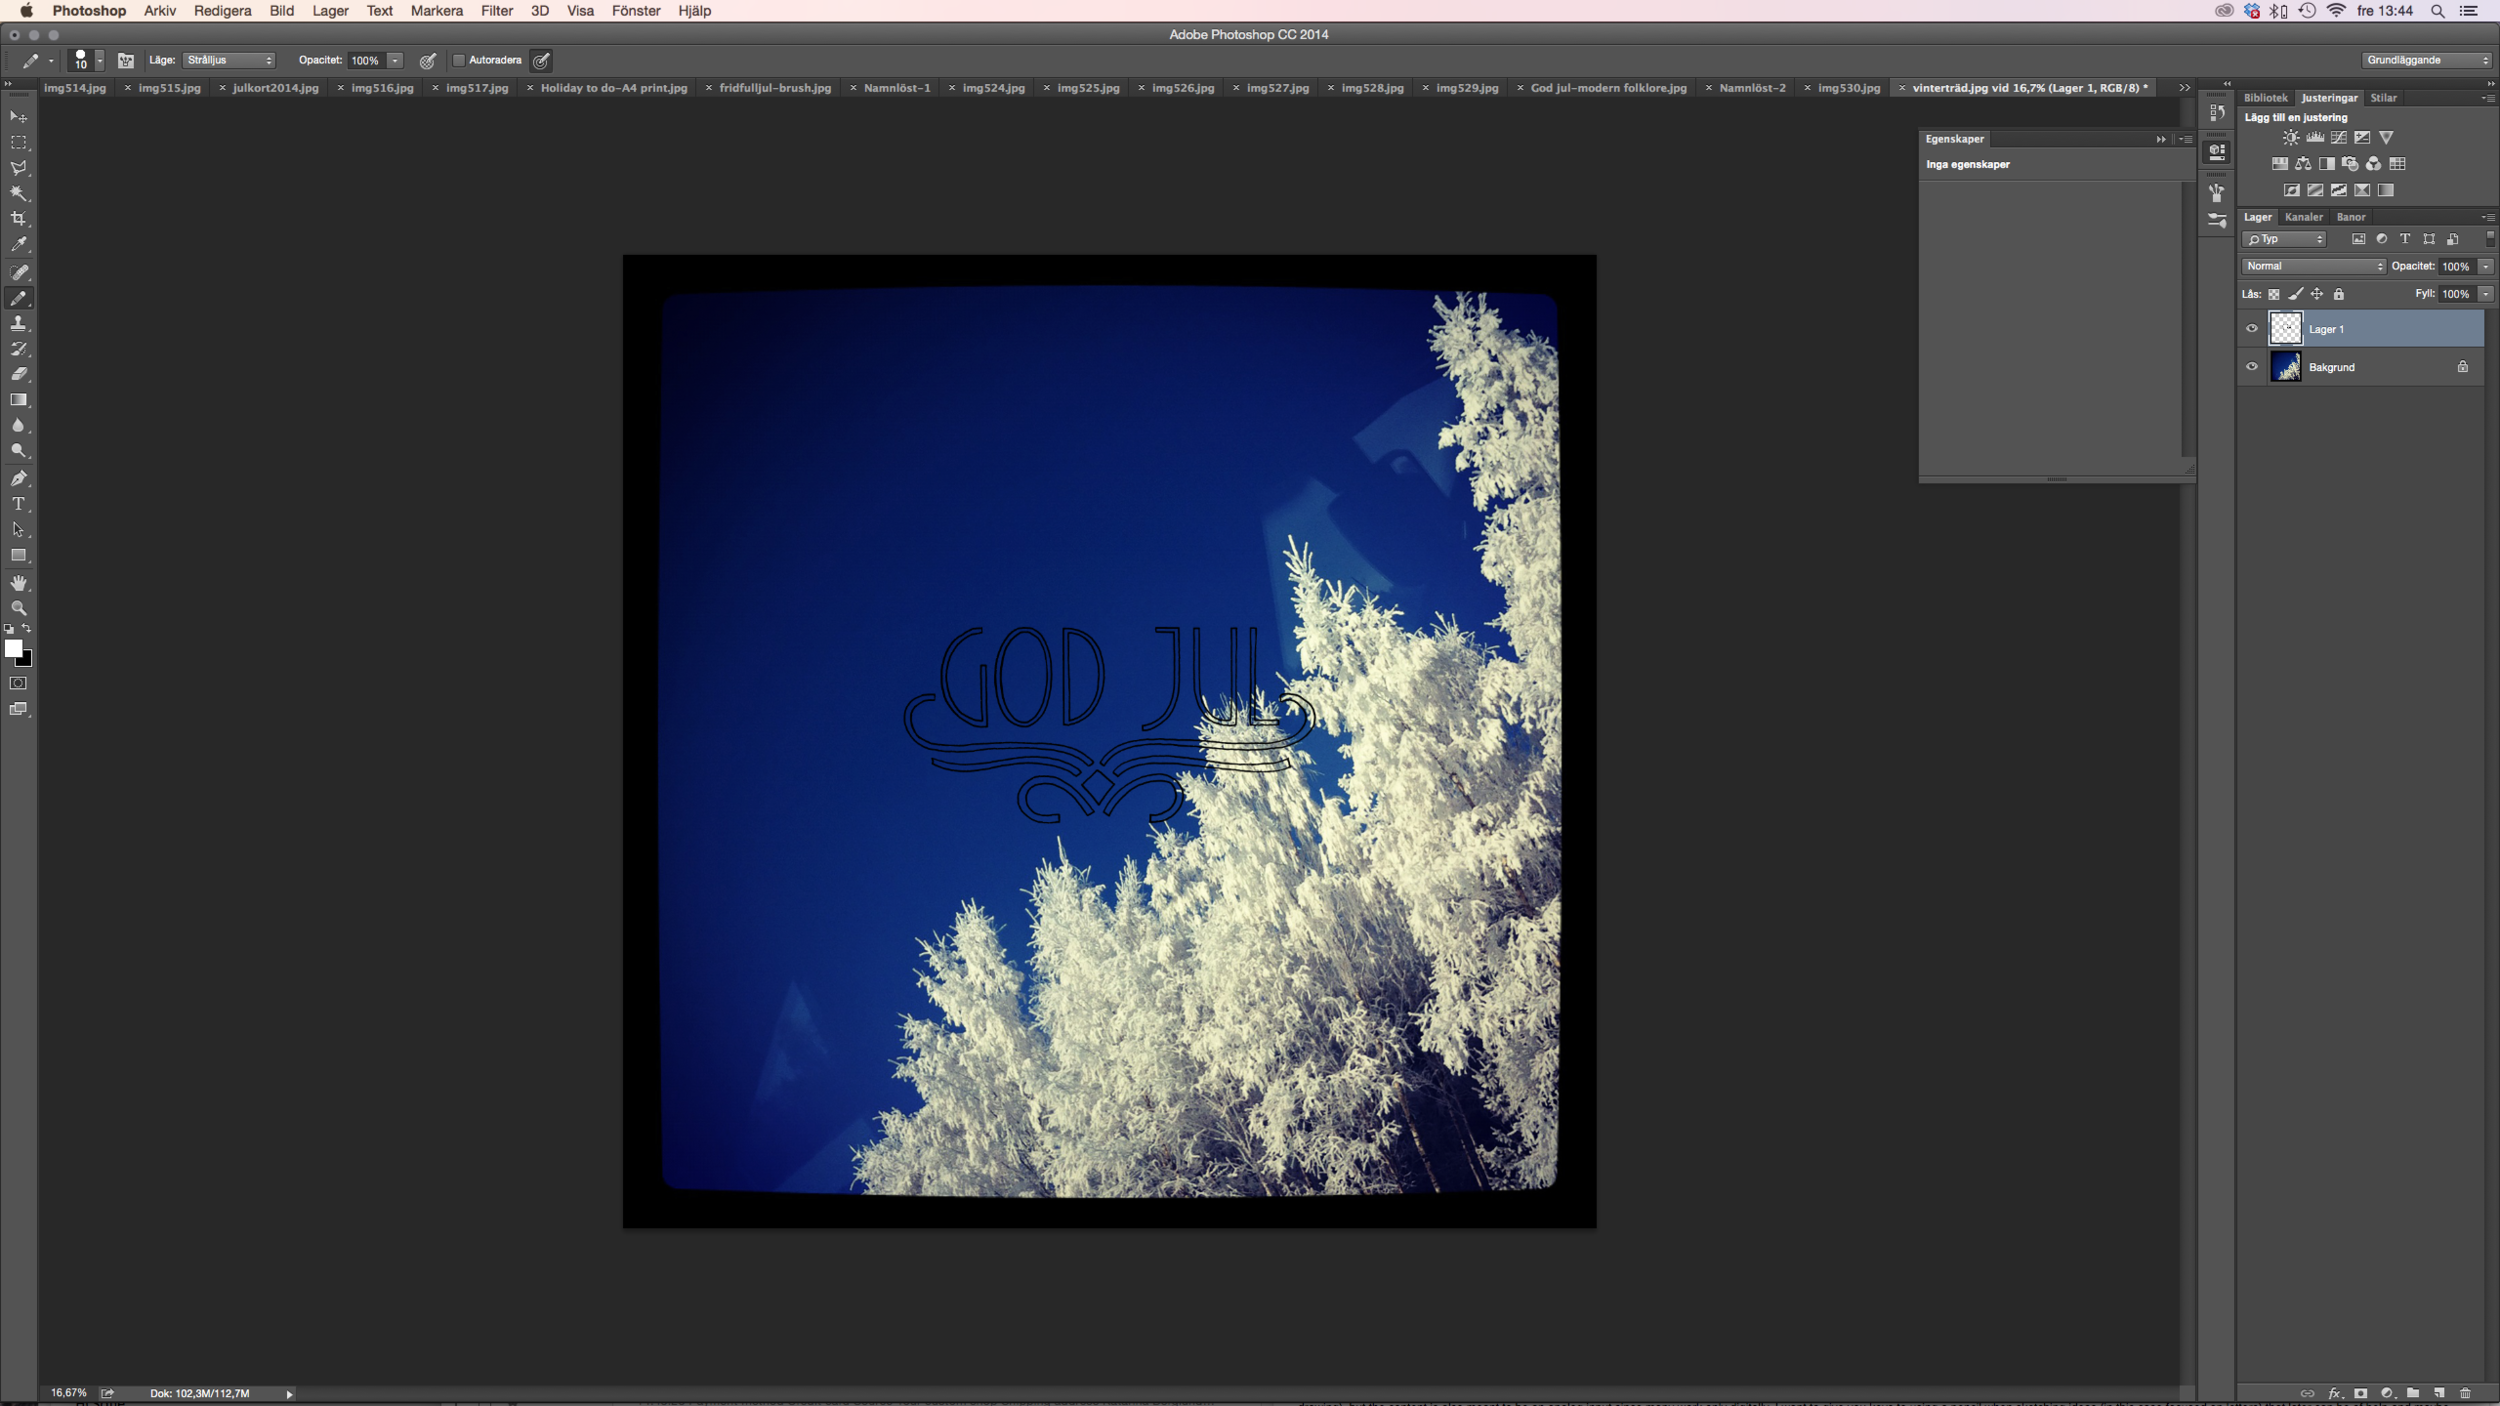Select the Lager 1 layer row
This screenshot has height=1406, width=2500.
pyautogui.click(x=2360, y=328)
